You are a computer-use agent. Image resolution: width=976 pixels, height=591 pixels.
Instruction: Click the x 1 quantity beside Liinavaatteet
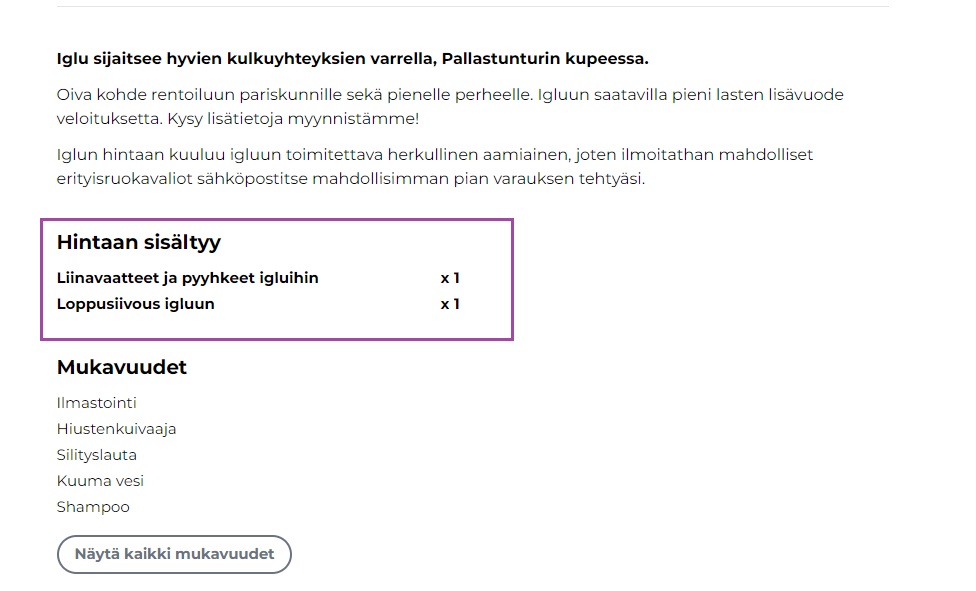(x=450, y=278)
